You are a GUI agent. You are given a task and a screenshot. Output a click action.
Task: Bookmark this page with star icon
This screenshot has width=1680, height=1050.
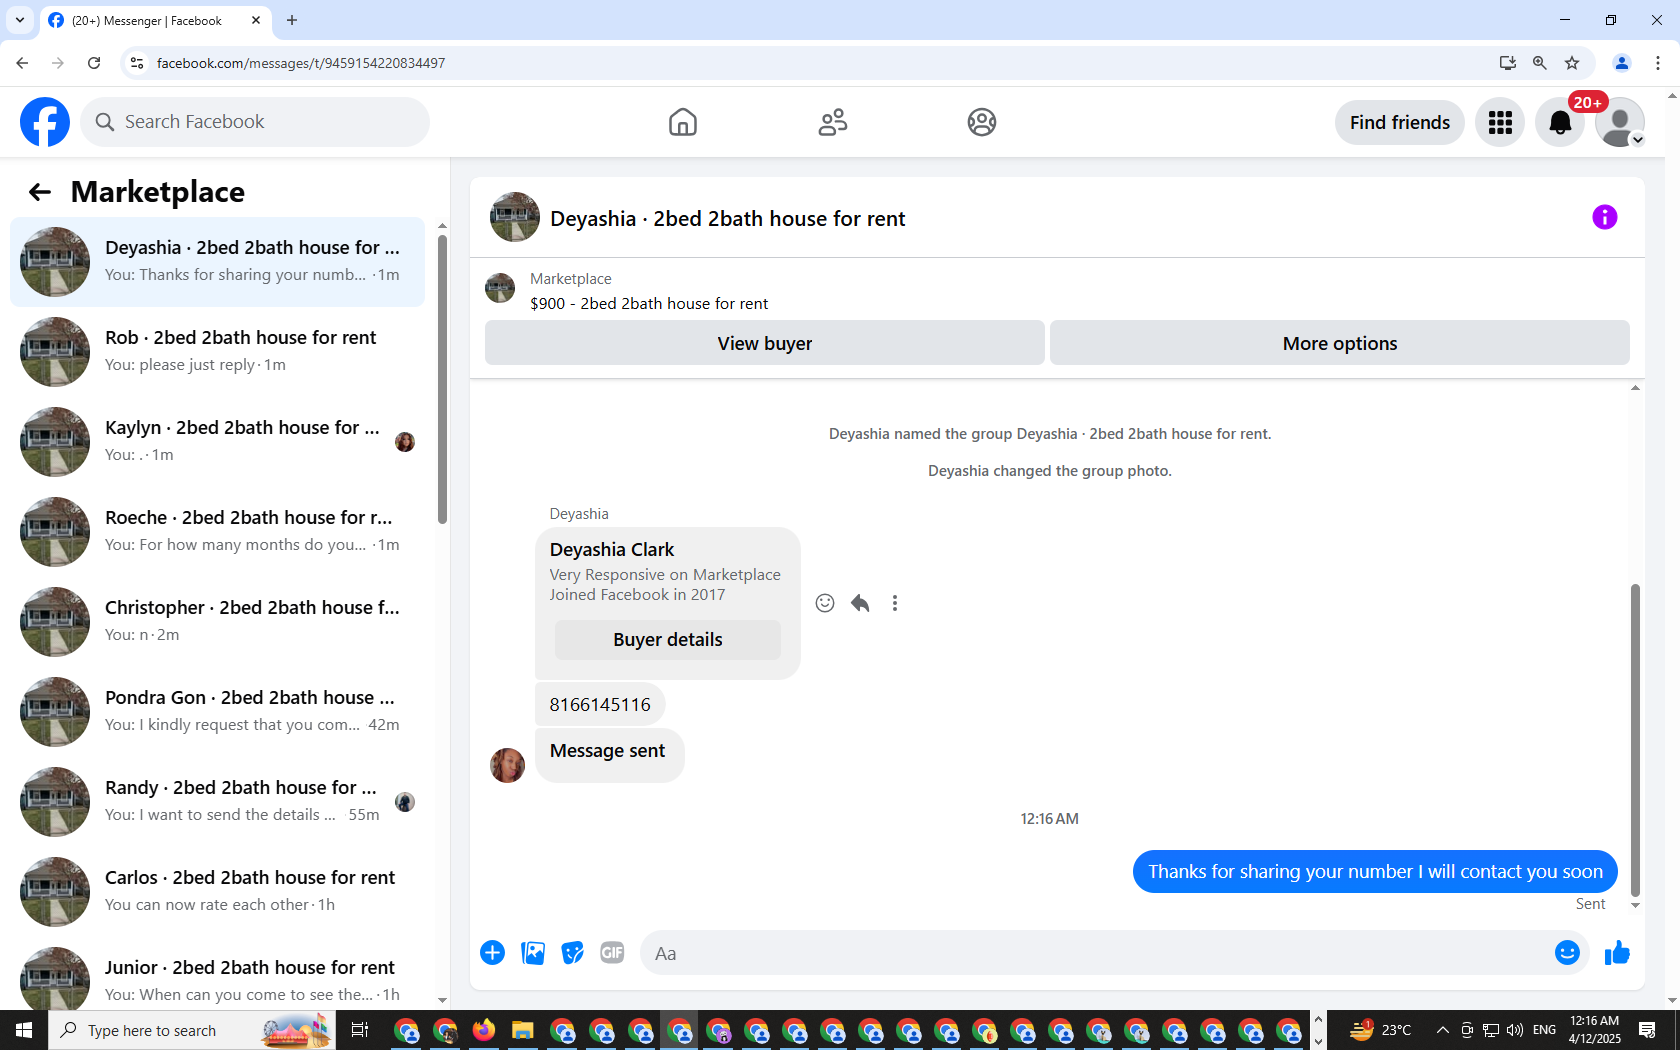(x=1572, y=63)
